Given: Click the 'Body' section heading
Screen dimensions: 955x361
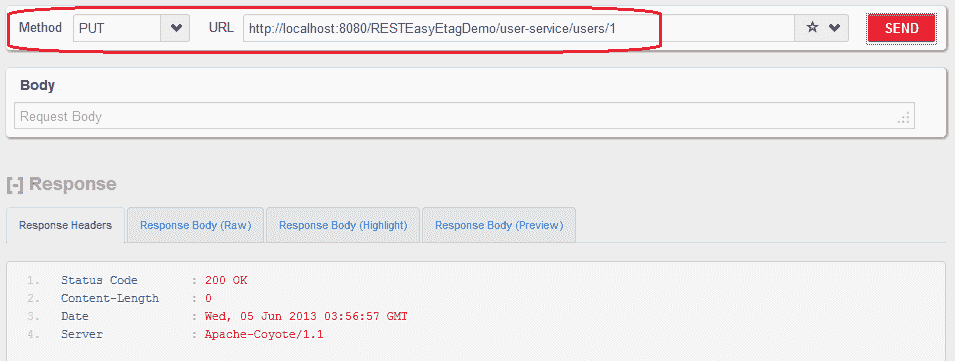Looking at the screenshot, I should click(38, 85).
